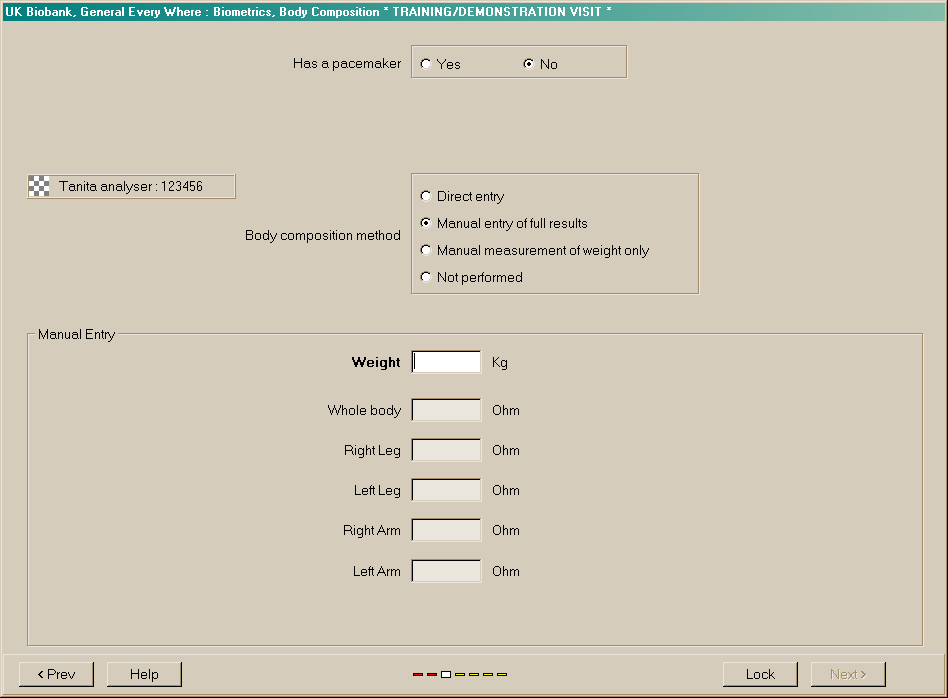Viewport: 948px width, 698px height.
Task: Click the checkered Tanita analyser icon
Action: pos(39,186)
